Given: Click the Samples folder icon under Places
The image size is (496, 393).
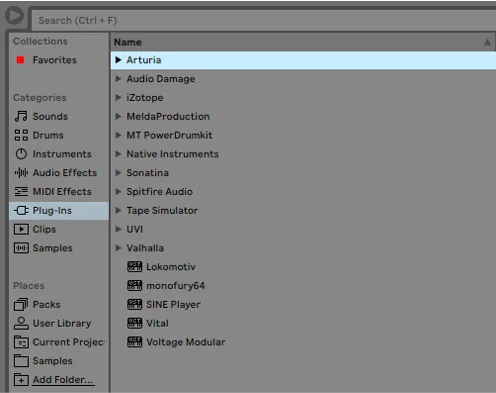Looking at the screenshot, I should [21, 361].
